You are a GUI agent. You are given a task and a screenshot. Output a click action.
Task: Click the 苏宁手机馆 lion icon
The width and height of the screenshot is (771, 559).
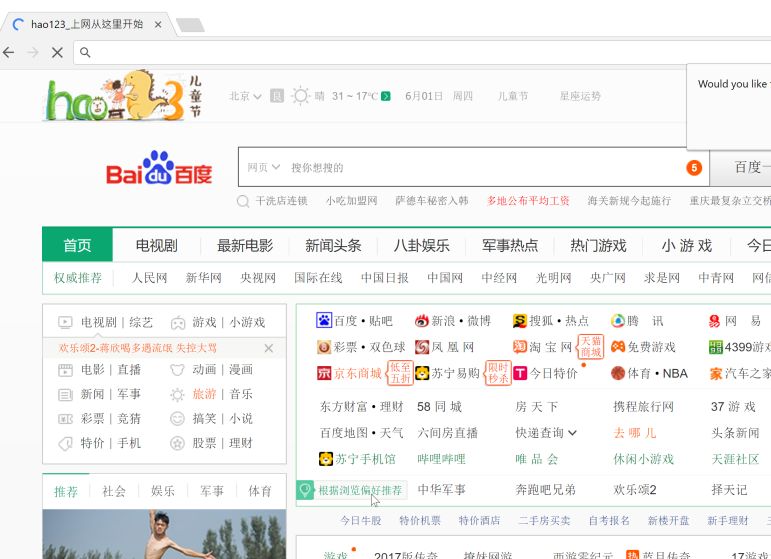coord(326,459)
